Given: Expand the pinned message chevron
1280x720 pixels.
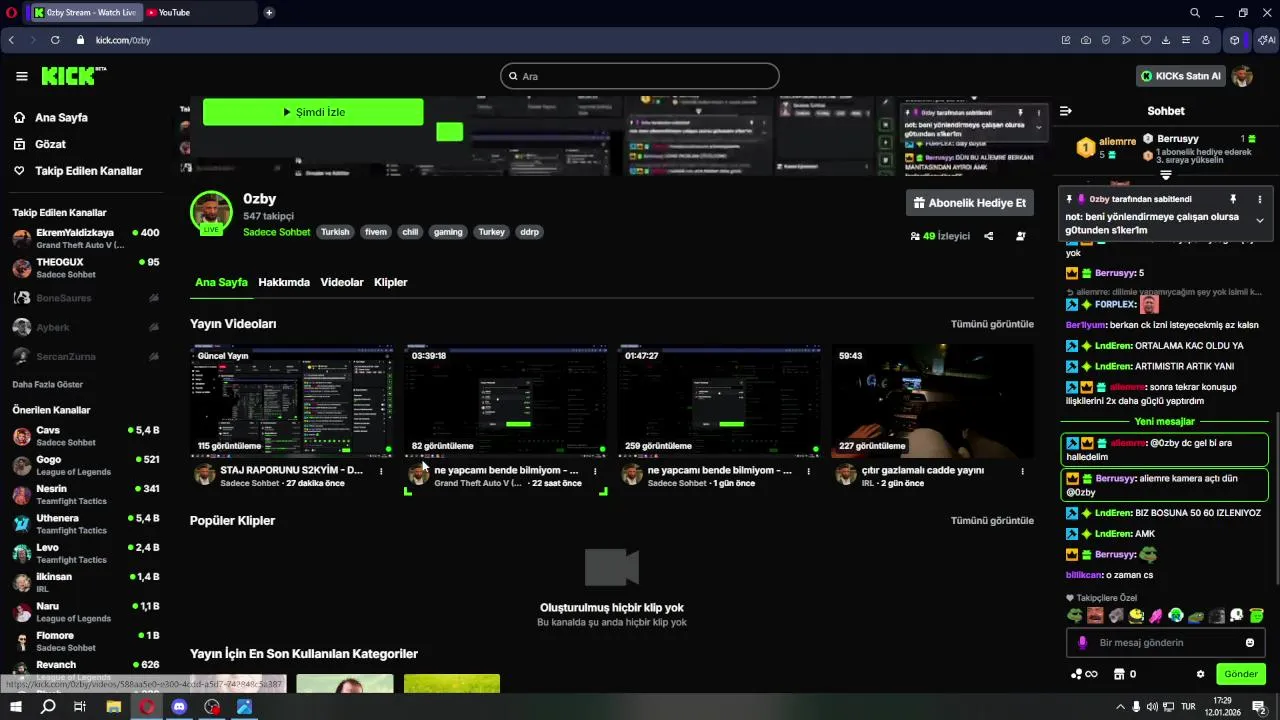Looking at the screenshot, I should point(1260,221).
